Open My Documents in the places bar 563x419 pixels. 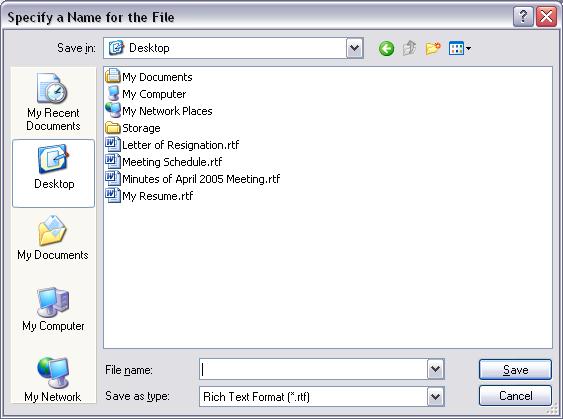click(x=53, y=238)
